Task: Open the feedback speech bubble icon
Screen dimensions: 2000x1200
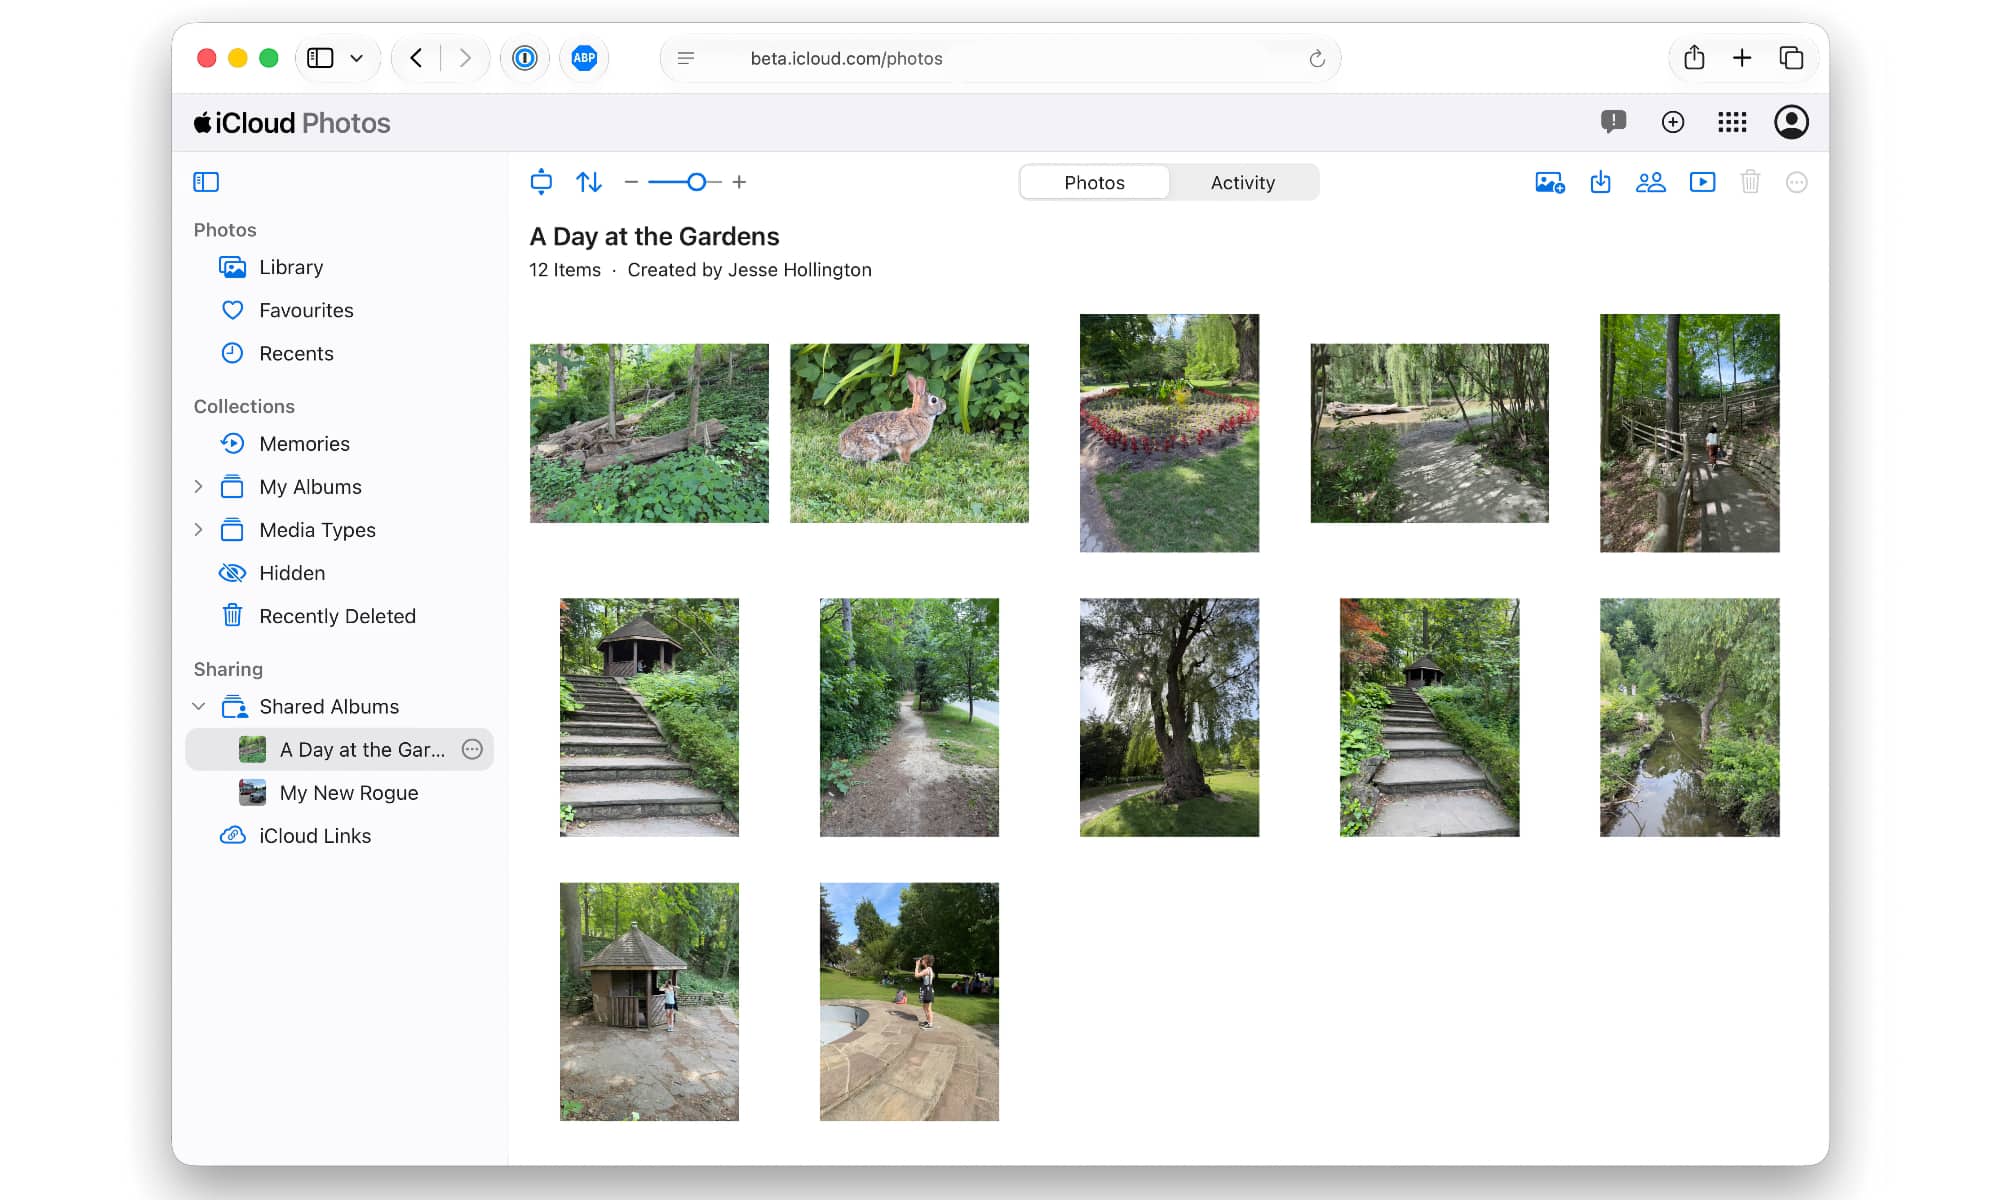Action: (1613, 122)
